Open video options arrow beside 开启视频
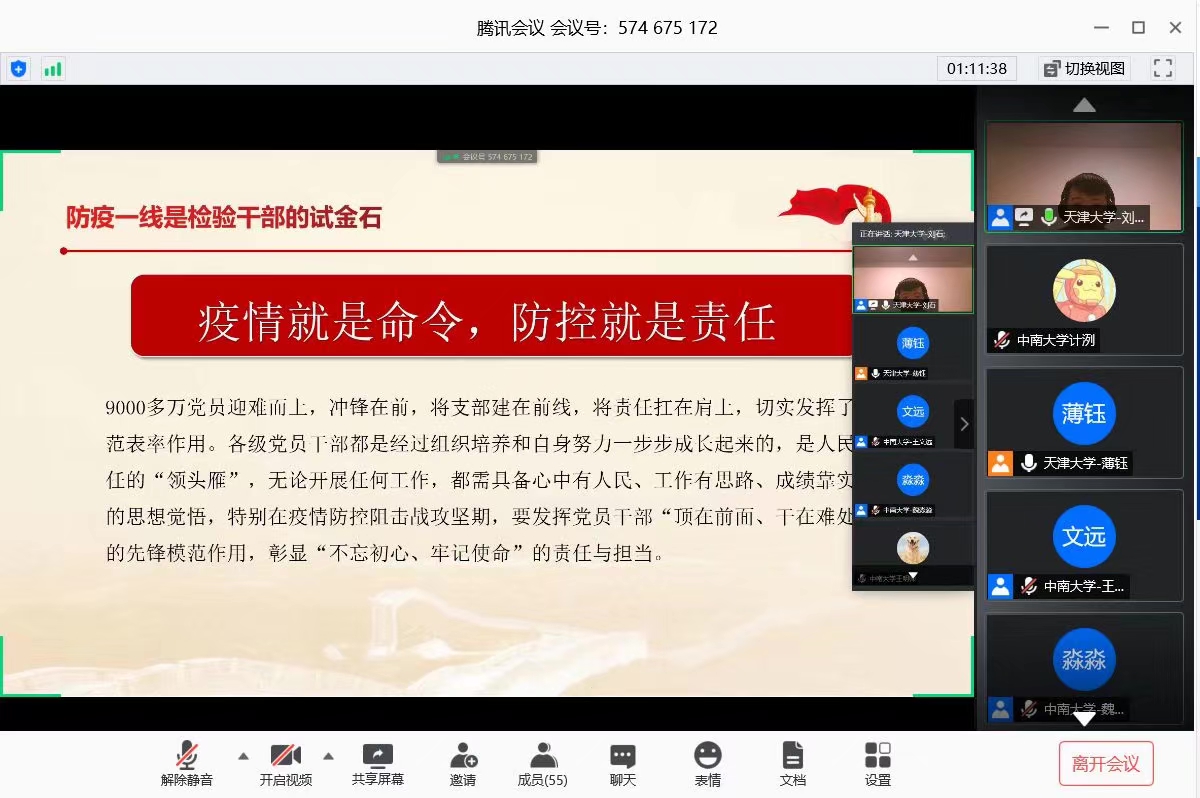 [330, 757]
